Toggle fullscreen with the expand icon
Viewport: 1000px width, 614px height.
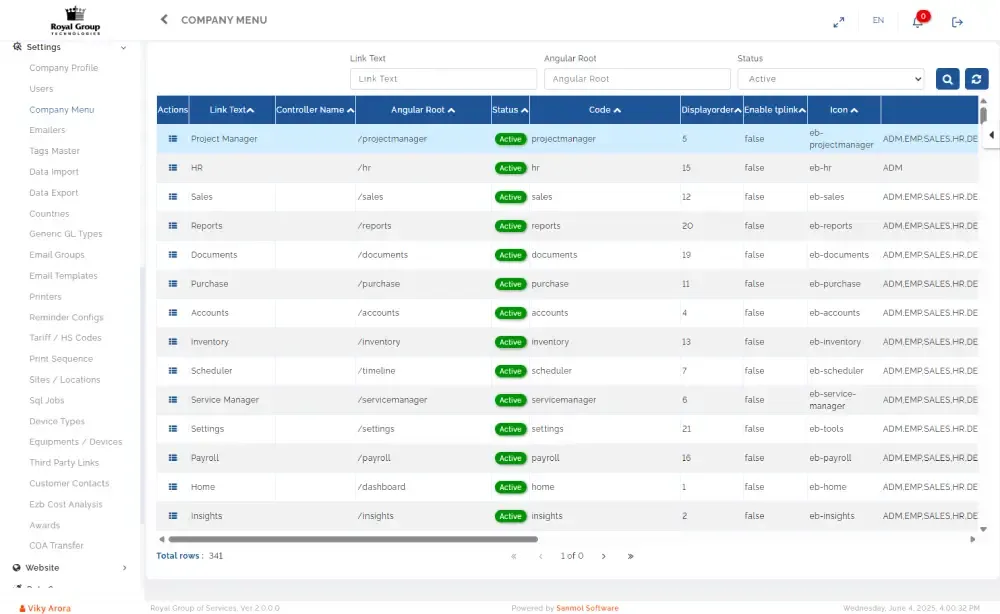pyautogui.click(x=838, y=21)
